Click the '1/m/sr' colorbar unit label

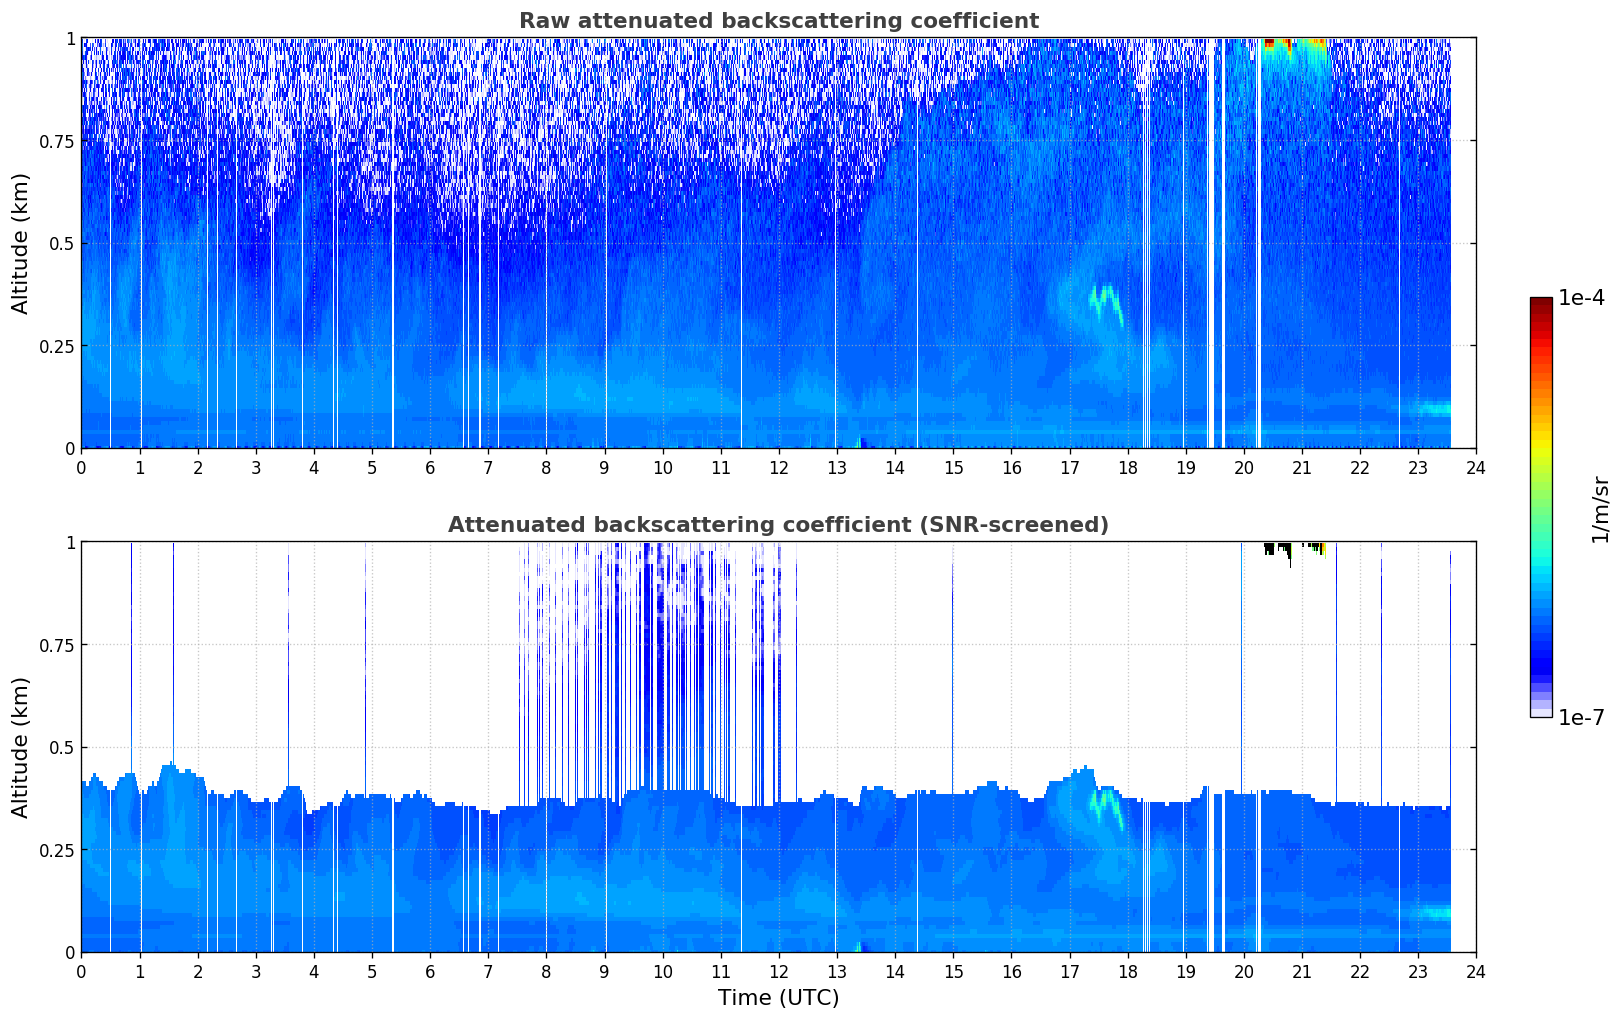(1600, 509)
